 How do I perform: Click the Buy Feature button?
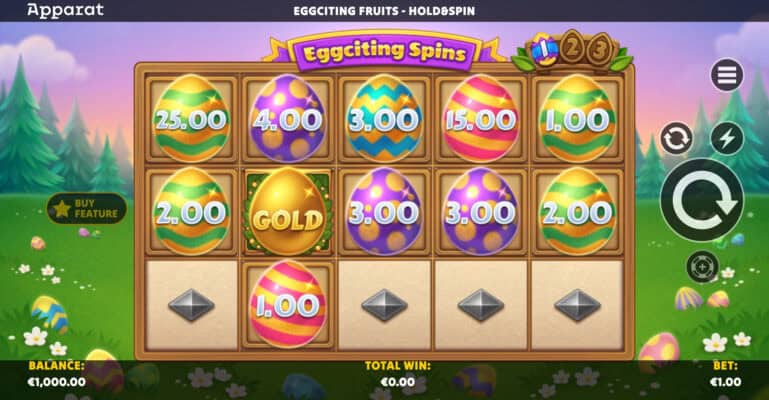pyautogui.click(x=87, y=209)
